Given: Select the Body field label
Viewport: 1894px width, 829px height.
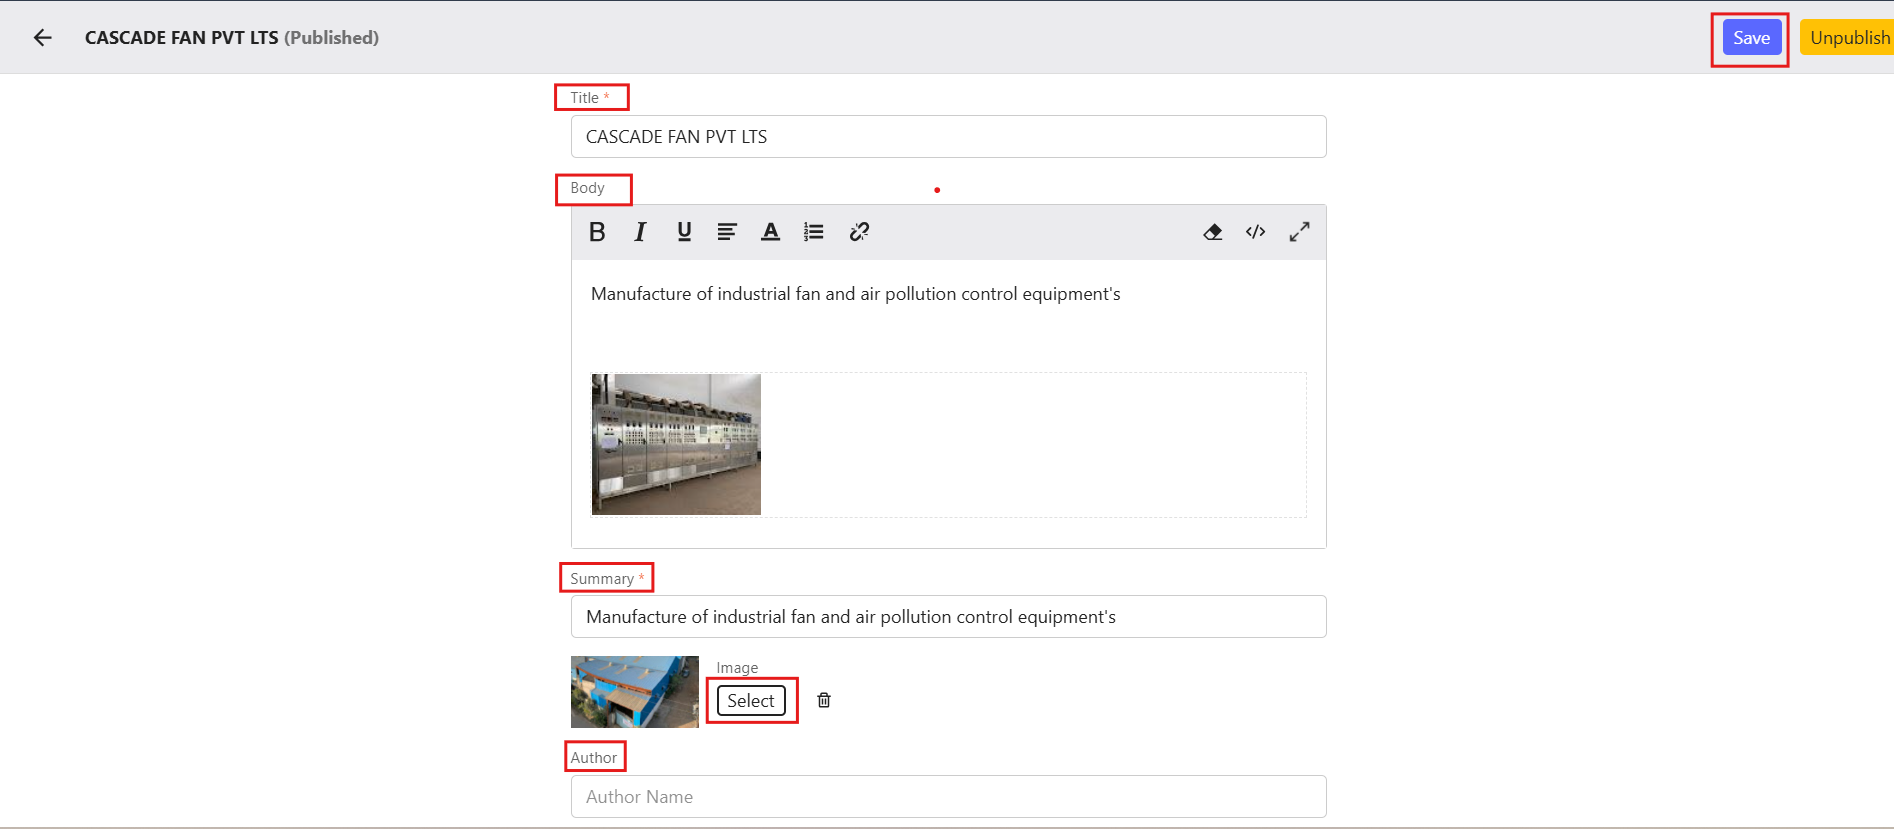Looking at the screenshot, I should [588, 188].
